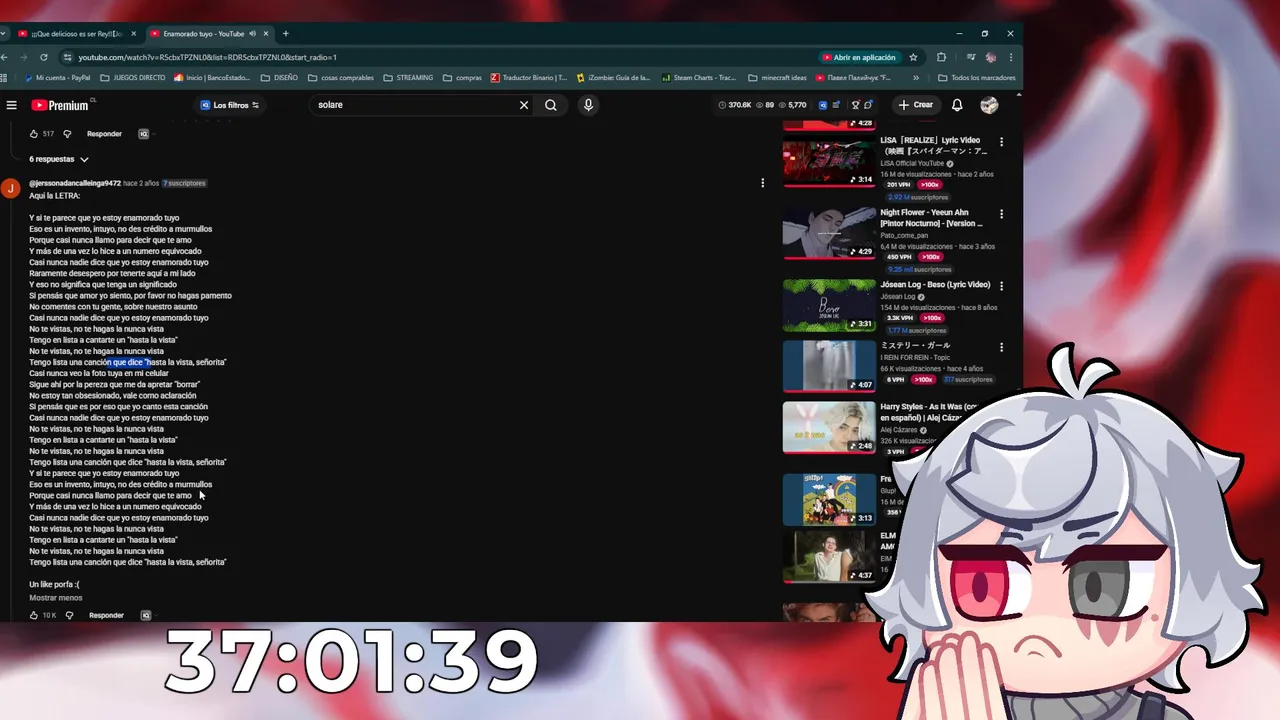
Task: Open the Mi cuenta - PayPal bookmark
Action: point(57,77)
